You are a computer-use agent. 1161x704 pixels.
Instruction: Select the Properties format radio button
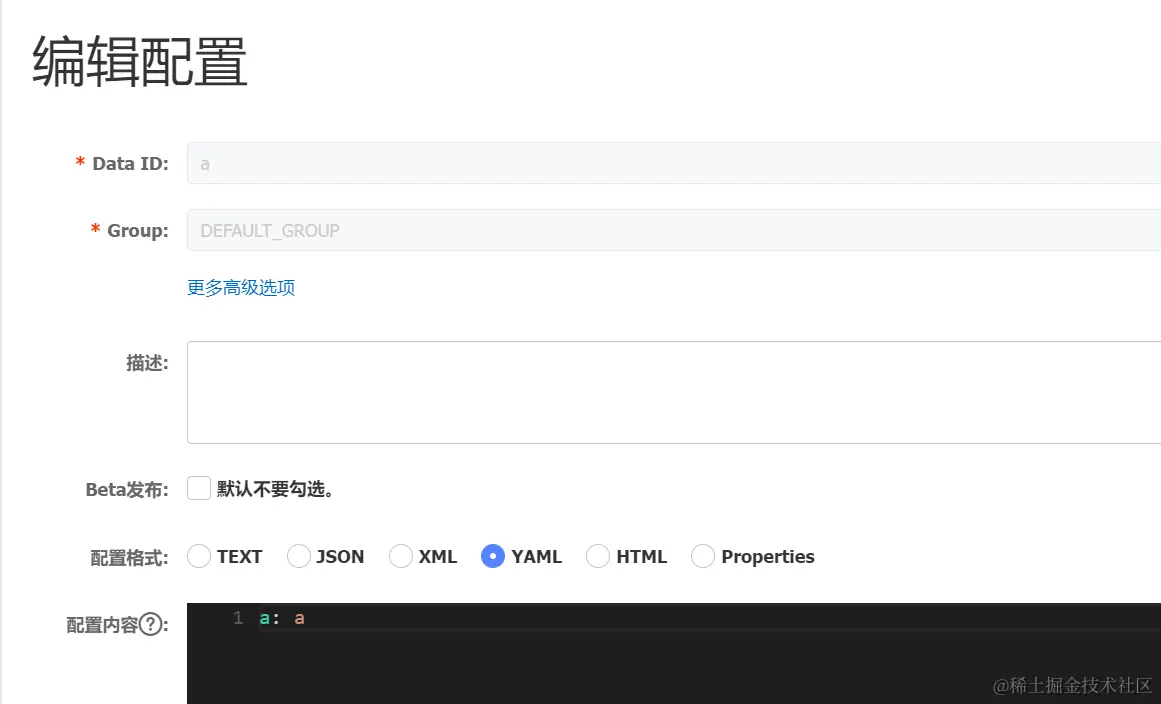pos(703,556)
